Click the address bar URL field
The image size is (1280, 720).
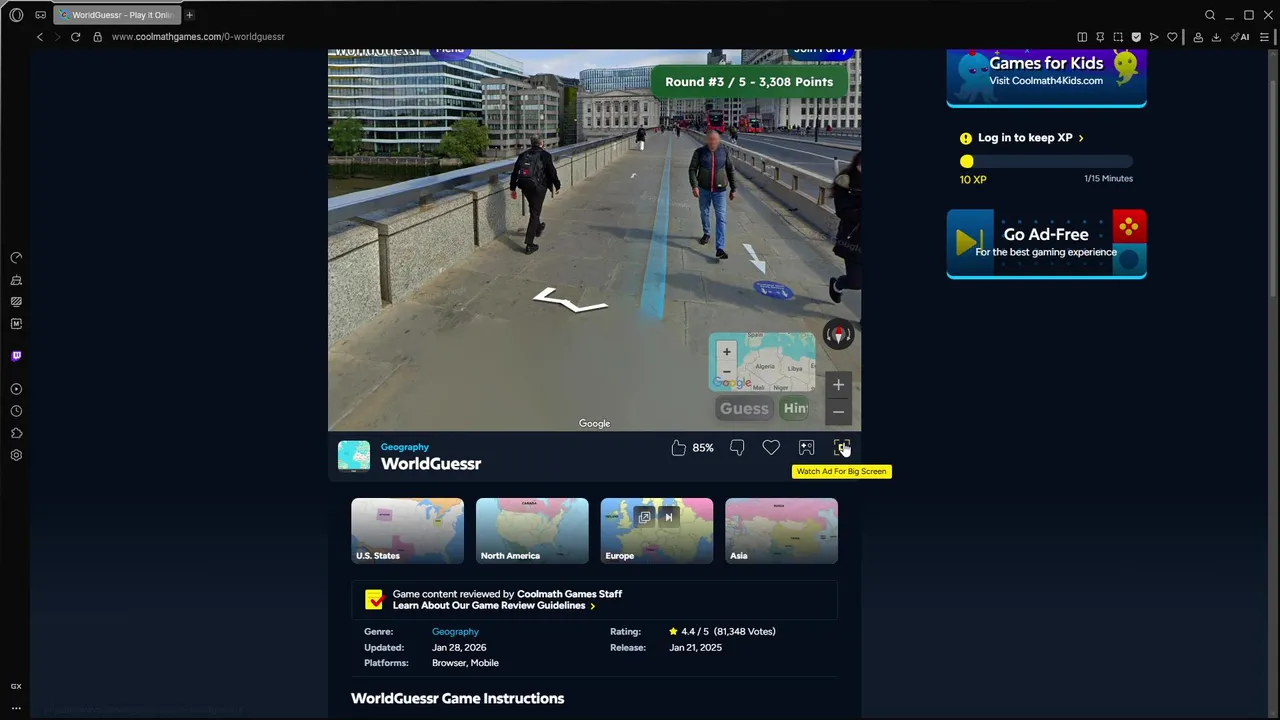198,37
